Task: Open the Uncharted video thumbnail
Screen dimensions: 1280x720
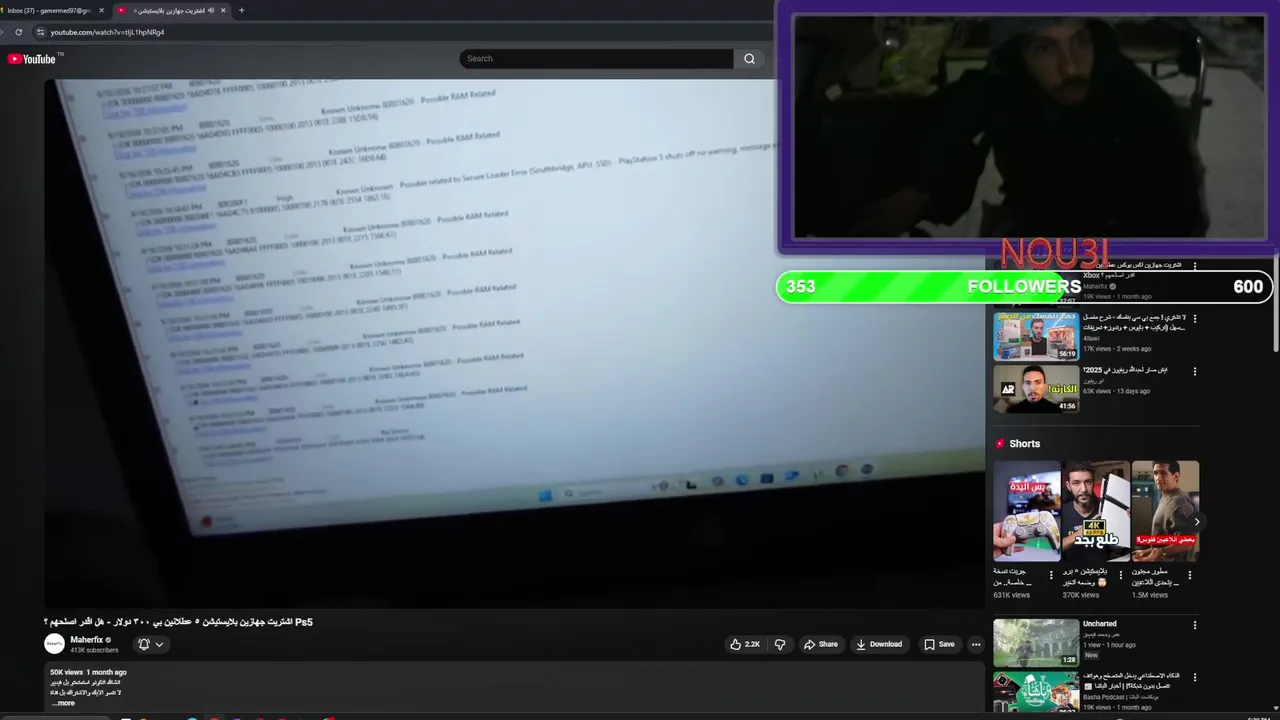Action: 1036,642
